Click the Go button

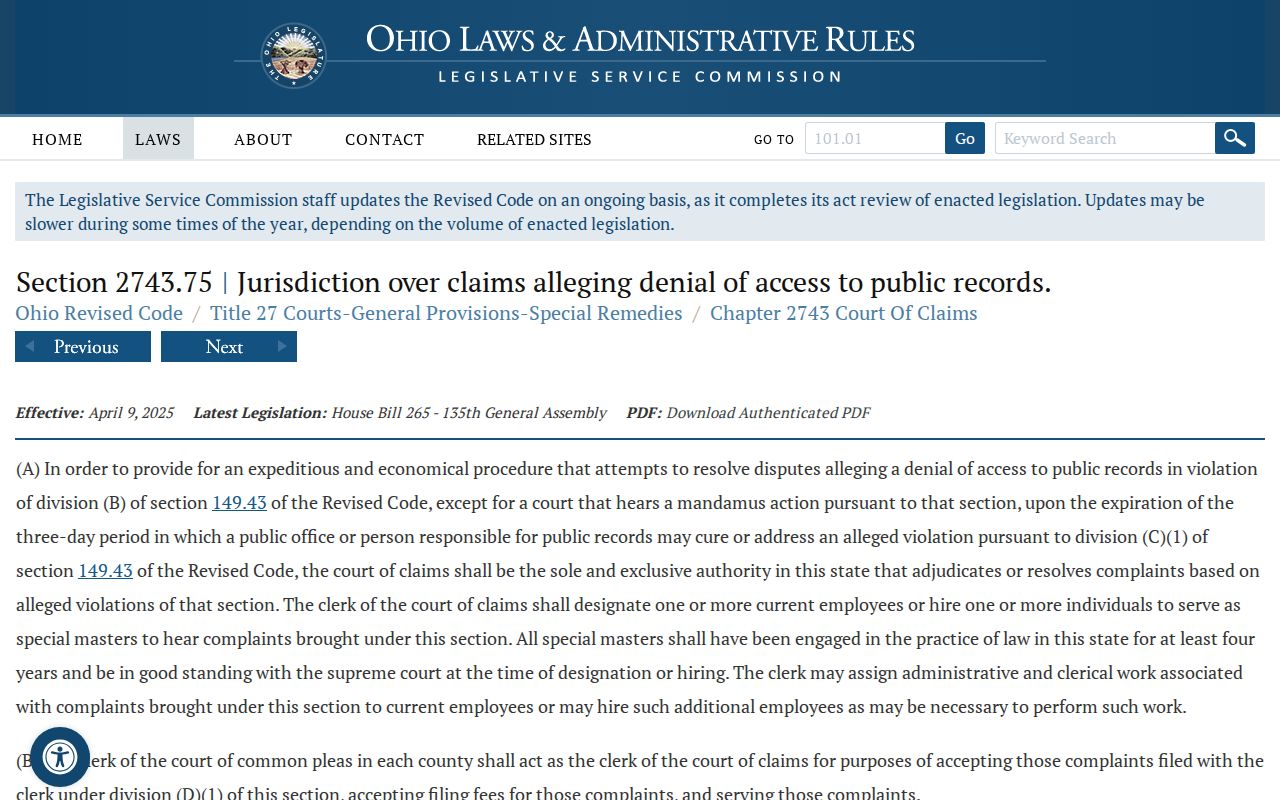click(x=965, y=138)
